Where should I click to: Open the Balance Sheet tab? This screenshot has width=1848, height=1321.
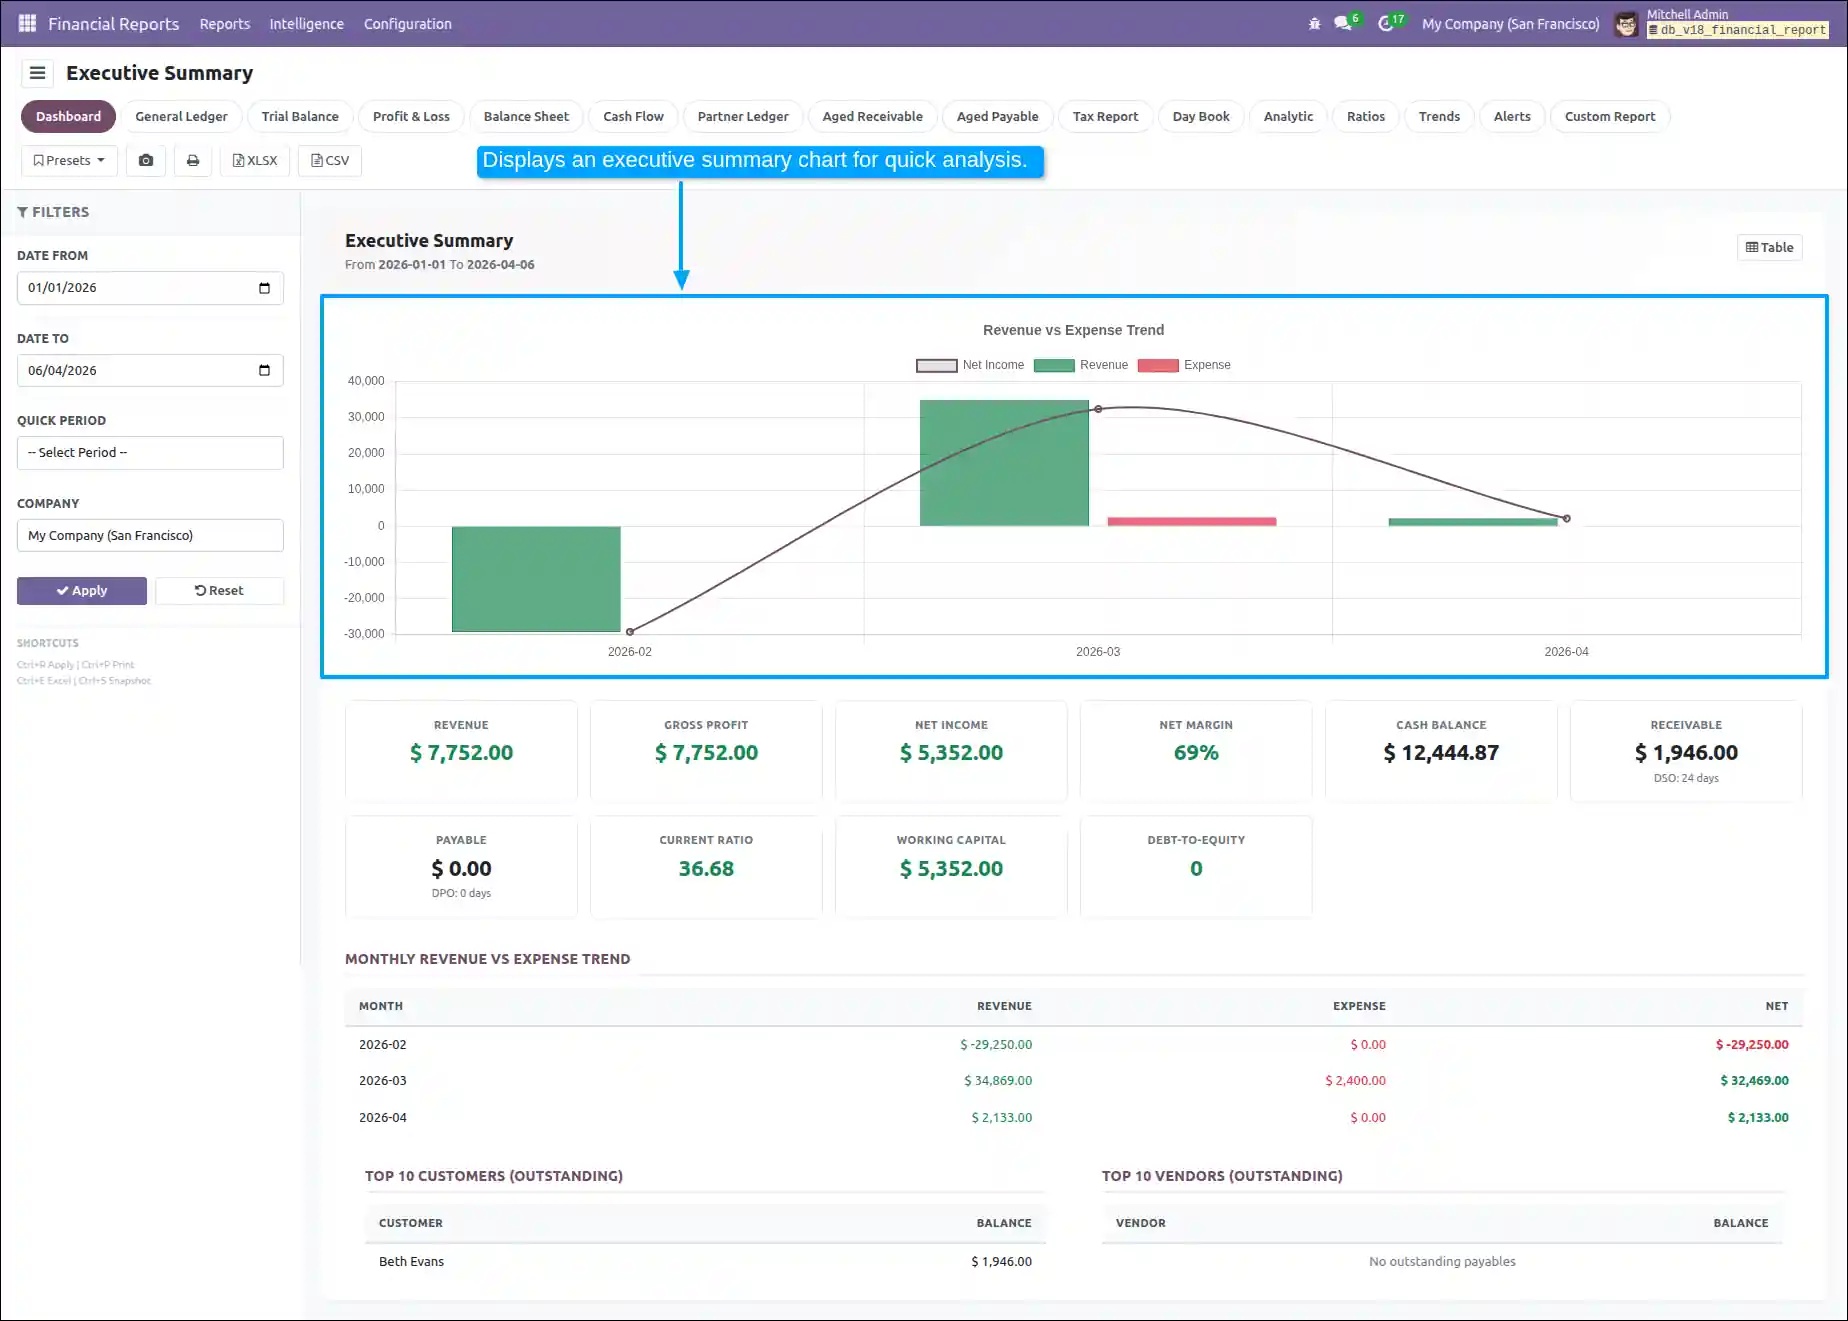tap(526, 116)
